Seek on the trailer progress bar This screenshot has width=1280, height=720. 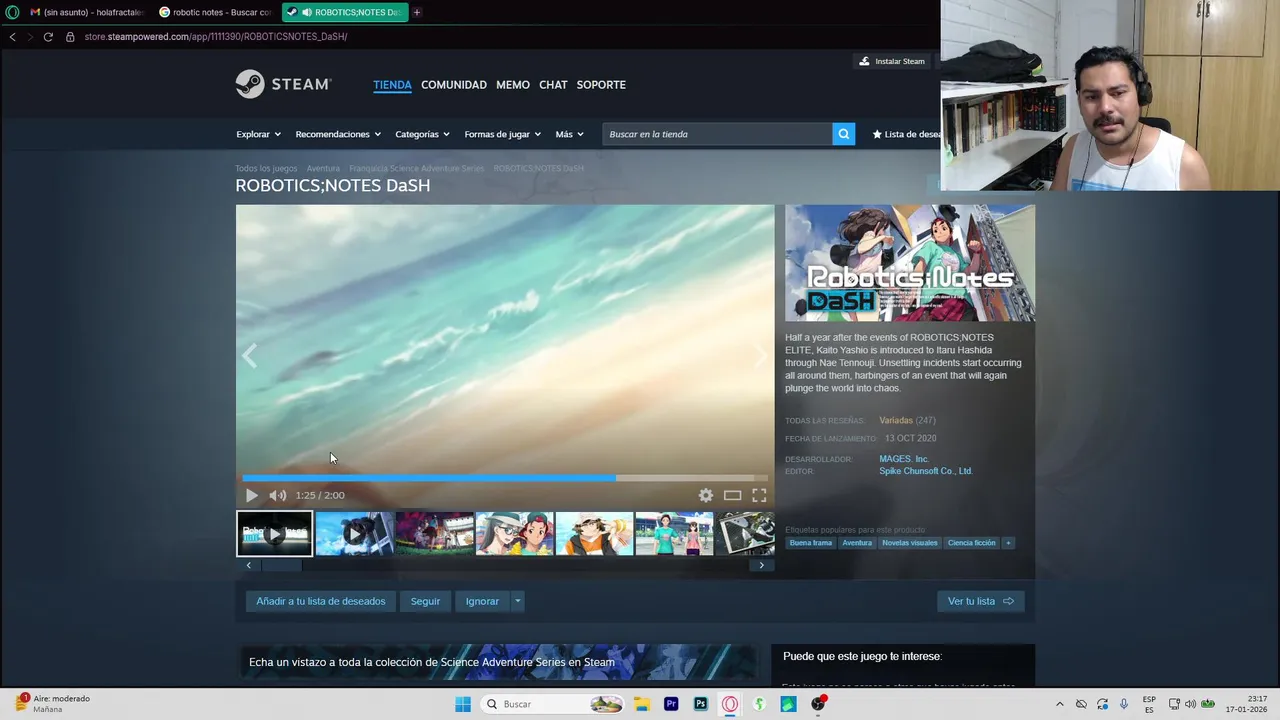click(505, 478)
